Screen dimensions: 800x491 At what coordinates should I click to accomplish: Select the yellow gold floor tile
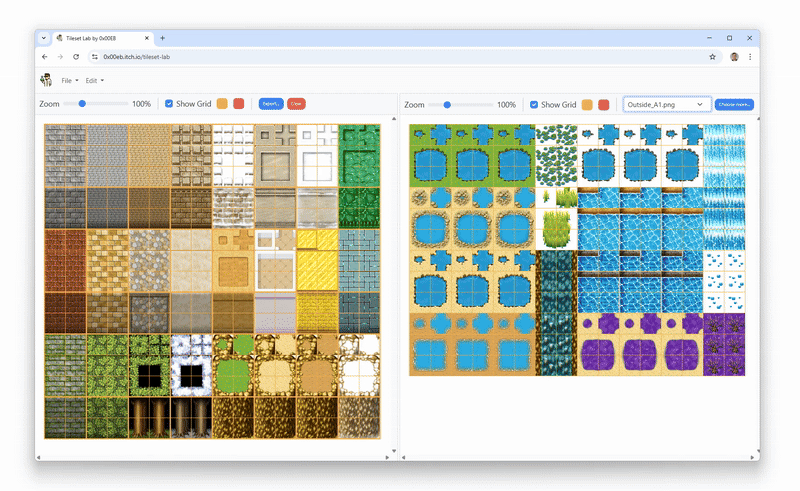[317, 260]
